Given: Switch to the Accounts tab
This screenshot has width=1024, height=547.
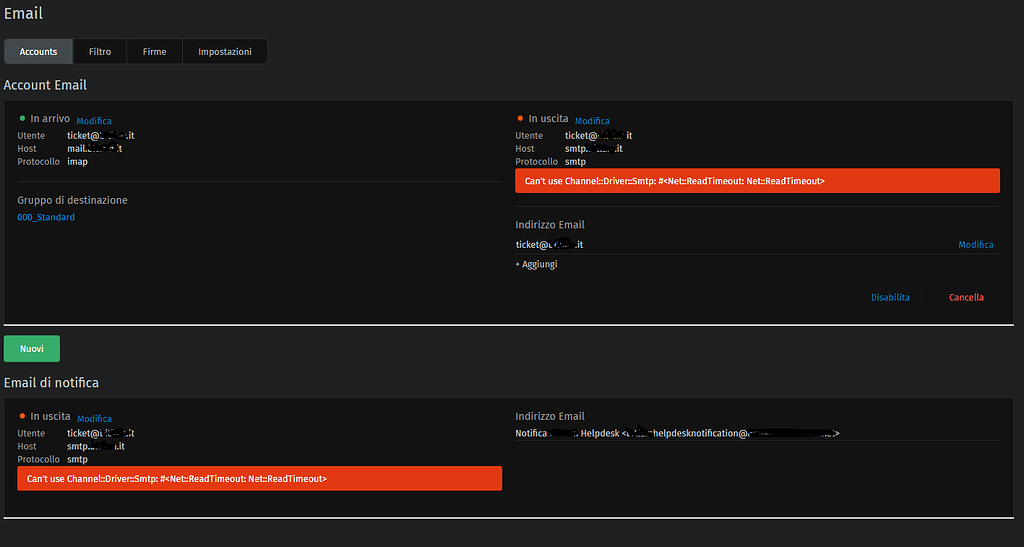Looking at the screenshot, I should pyautogui.click(x=38, y=51).
